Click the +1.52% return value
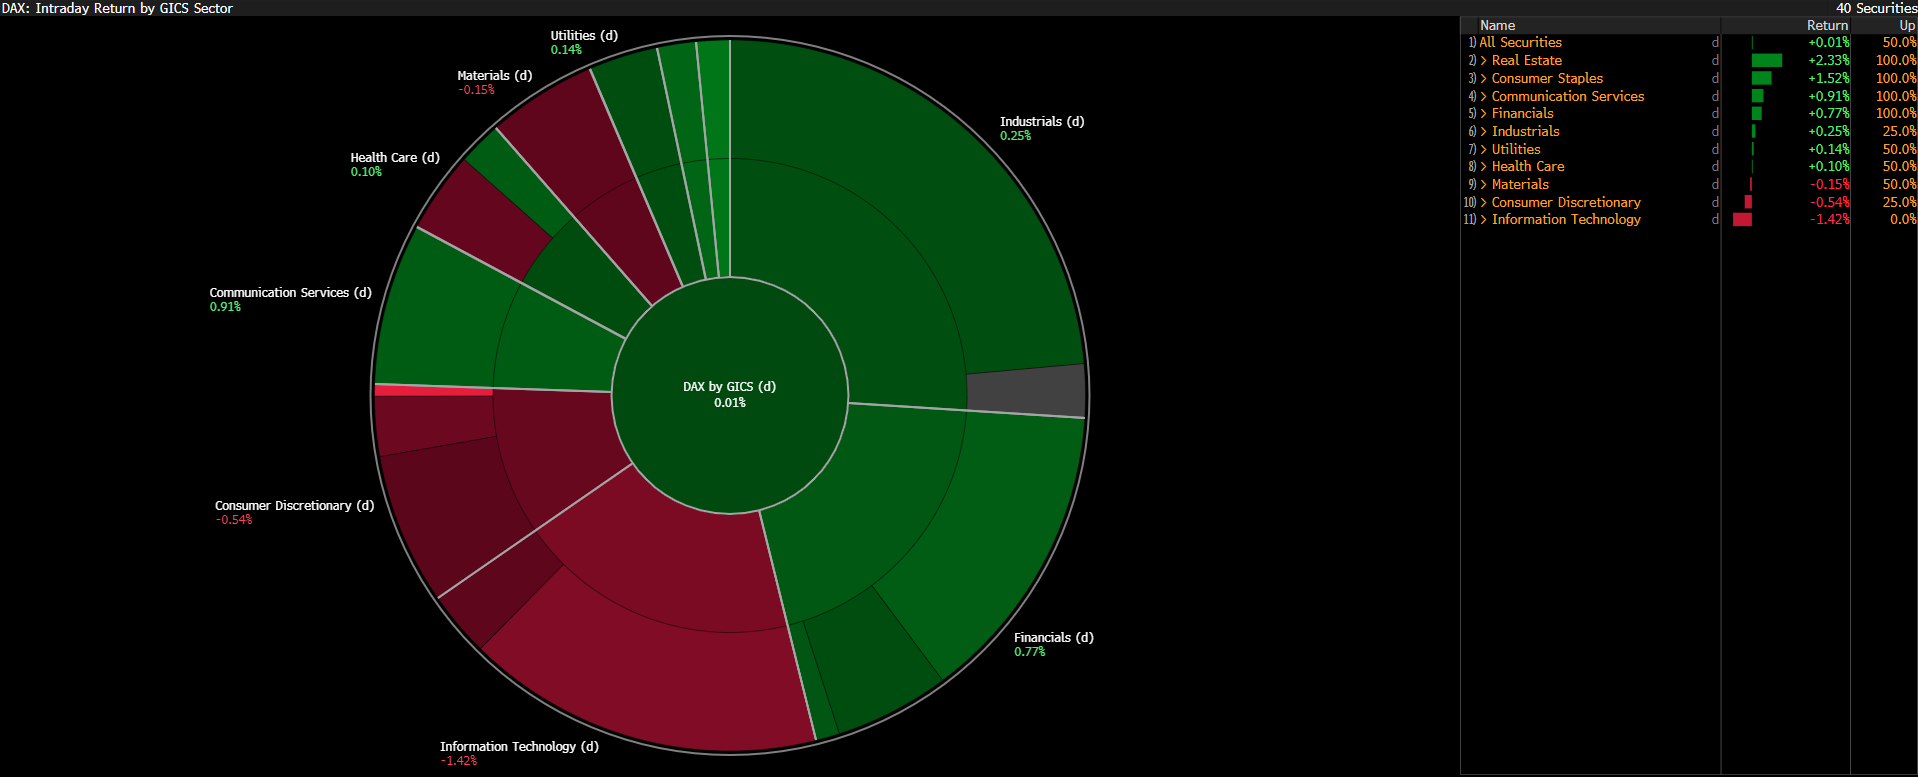 (x=1829, y=79)
